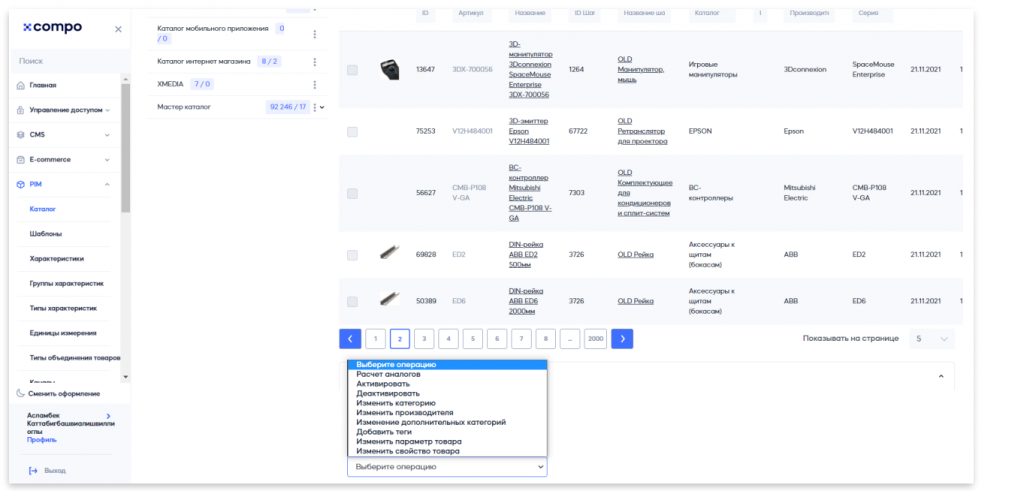Check the row checkbox for ID 69828
Image resolution: width=1024 pixels, height=491 pixels.
352,255
